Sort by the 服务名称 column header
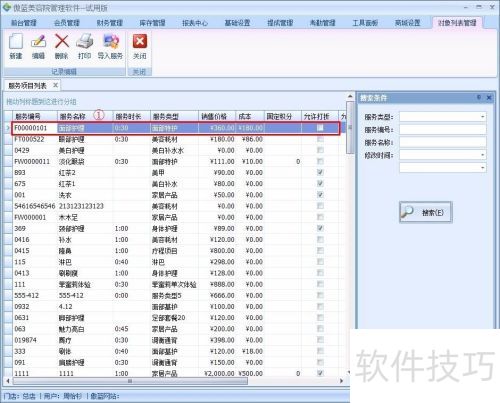The width and height of the screenshot is (500, 403). (85, 116)
